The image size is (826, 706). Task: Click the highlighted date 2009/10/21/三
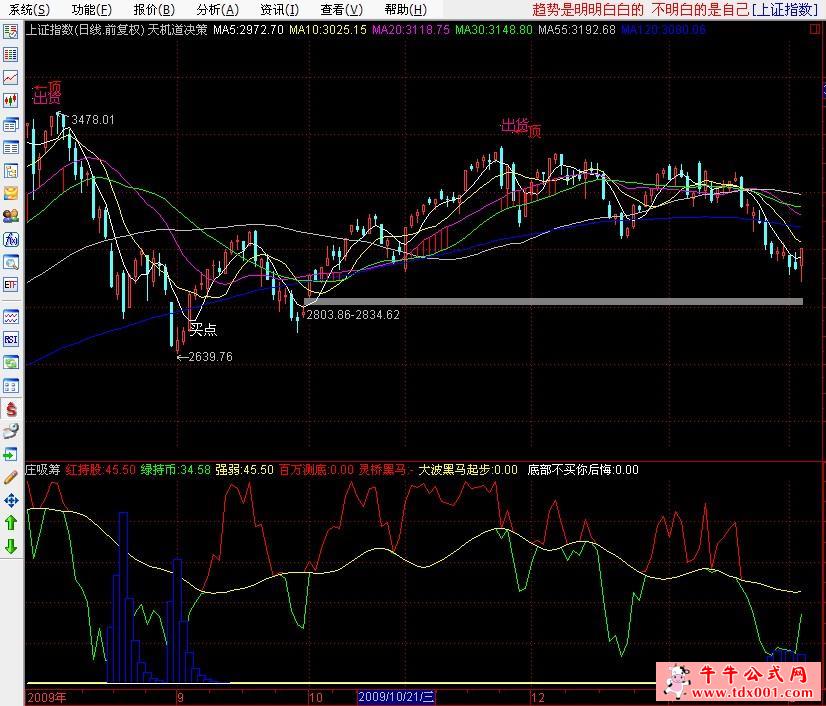point(396,698)
